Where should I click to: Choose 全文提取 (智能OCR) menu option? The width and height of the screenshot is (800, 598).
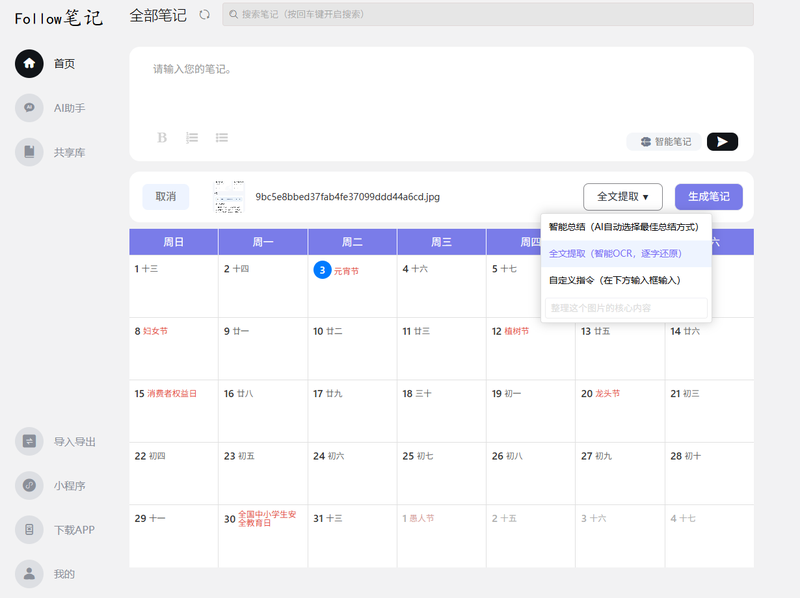(x=622, y=254)
